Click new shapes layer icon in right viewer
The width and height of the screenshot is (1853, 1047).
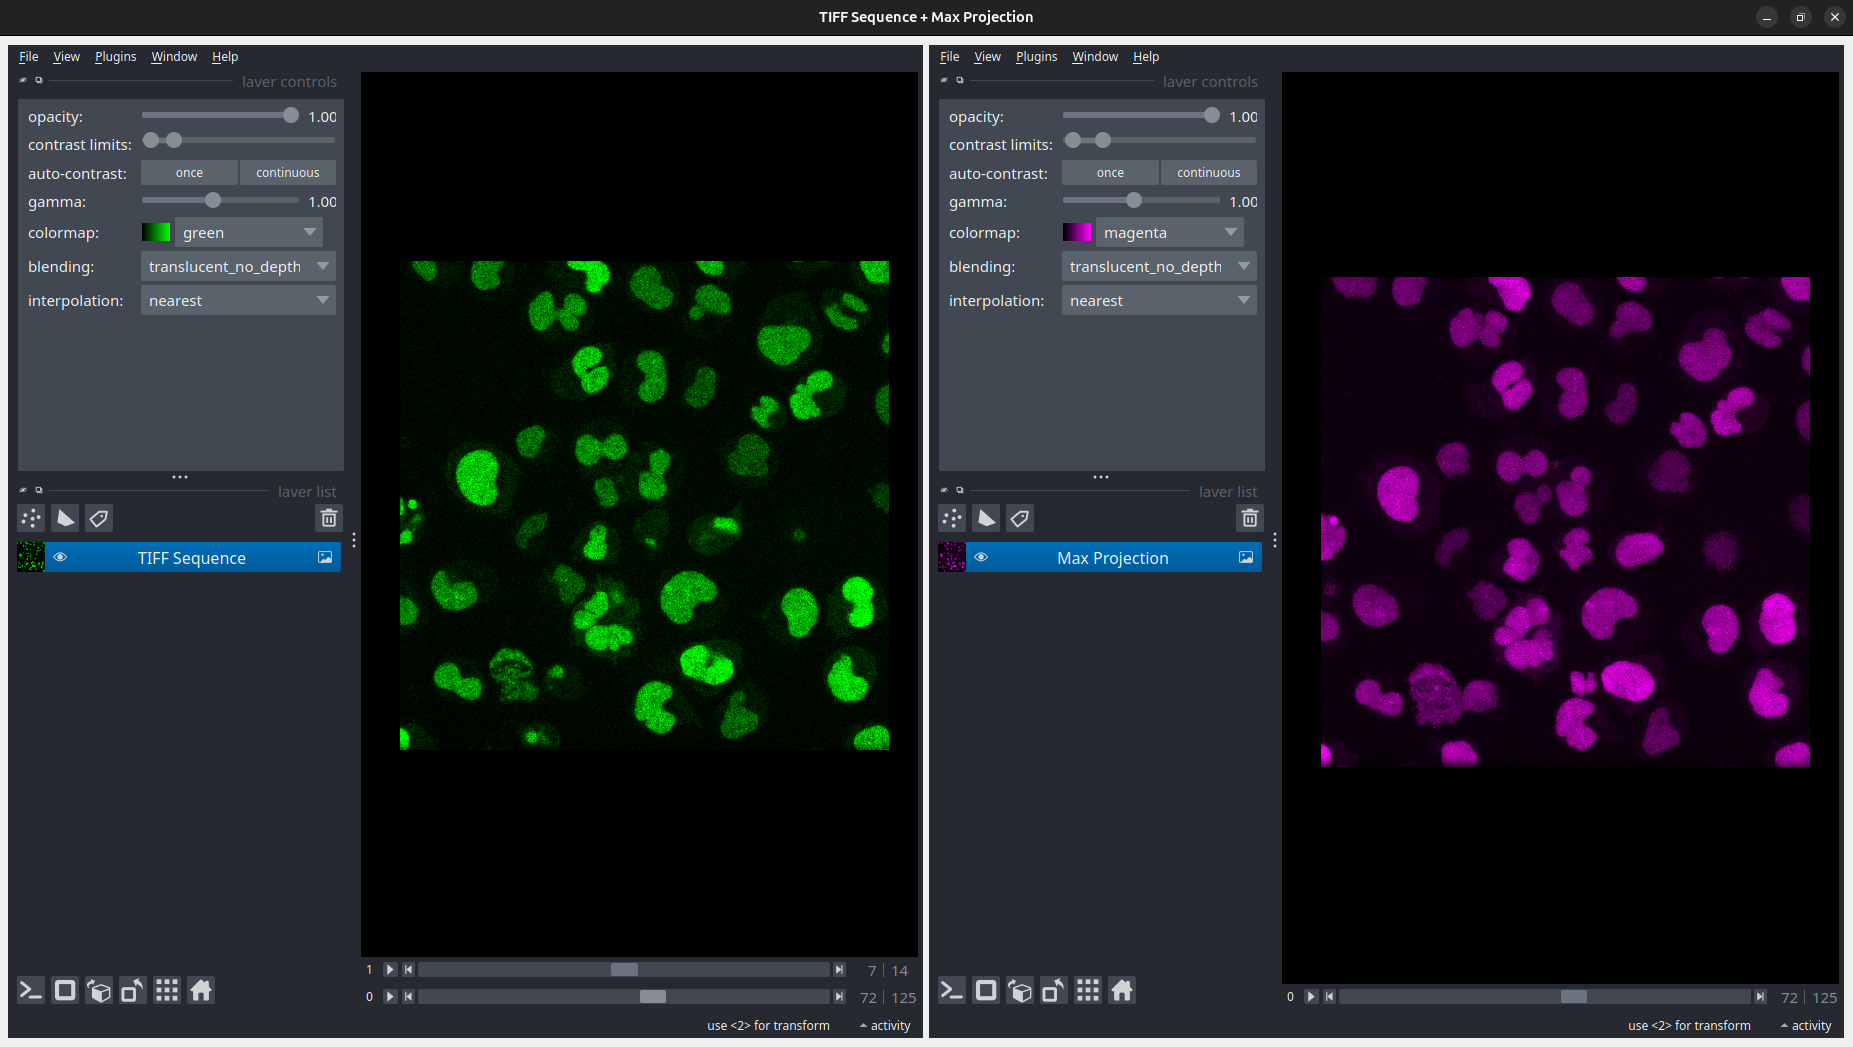tap(986, 518)
